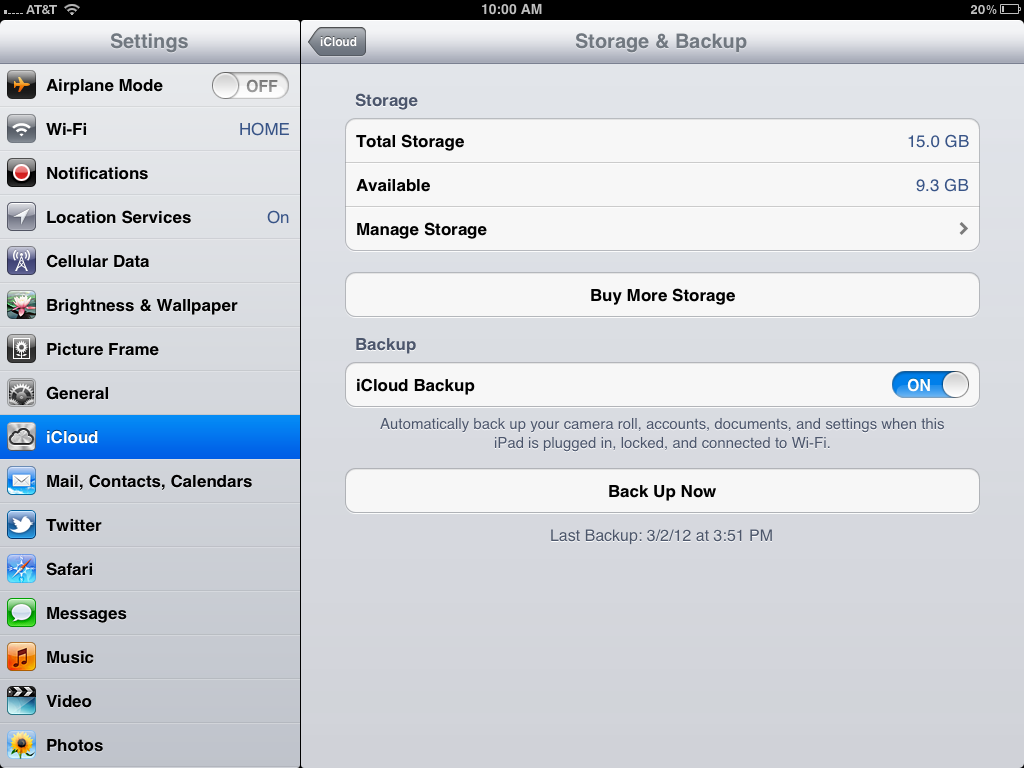Image resolution: width=1024 pixels, height=768 pixels.
Task: Tap the Total Storage row
Action: (662, 141)
